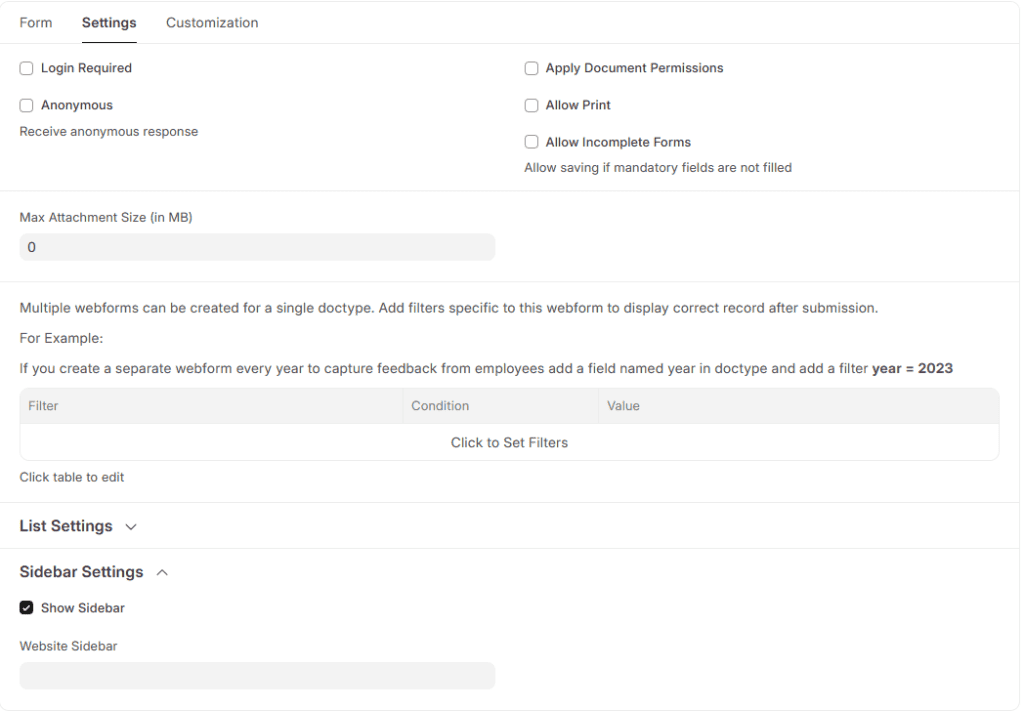1024x711 pixels.
Task: Check Apply Document Permissions
Action: [x=532, y=69]
